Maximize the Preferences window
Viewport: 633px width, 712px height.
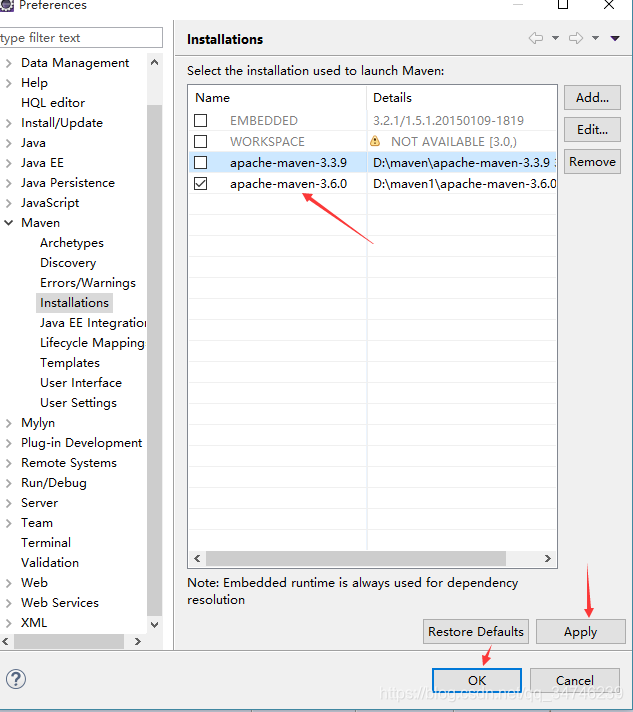click(x=563, y=5)
